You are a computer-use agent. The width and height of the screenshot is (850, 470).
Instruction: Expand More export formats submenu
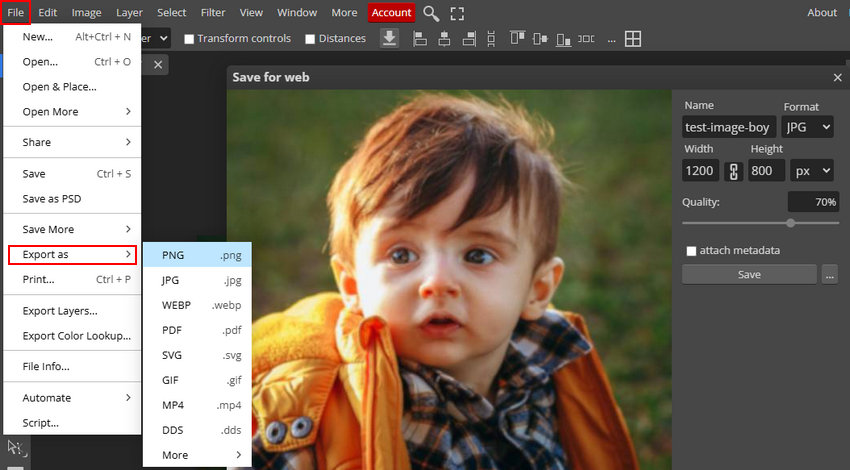(197, 455)
